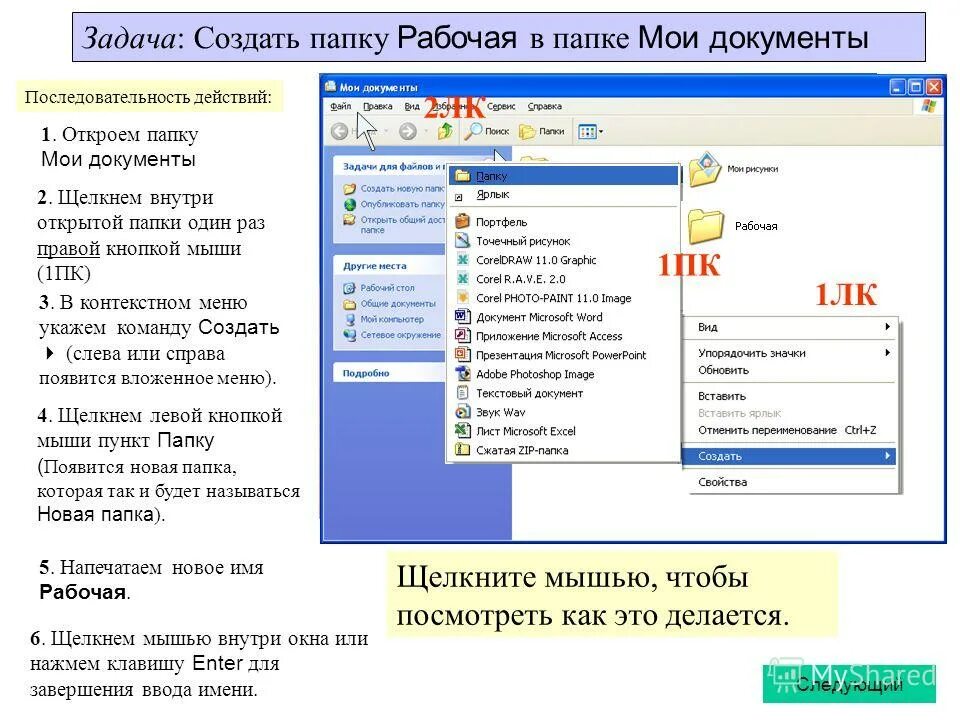This screenshot has width=960, height=720.
Task: Choose Портфель from the submenu
Action: [564, 222]
